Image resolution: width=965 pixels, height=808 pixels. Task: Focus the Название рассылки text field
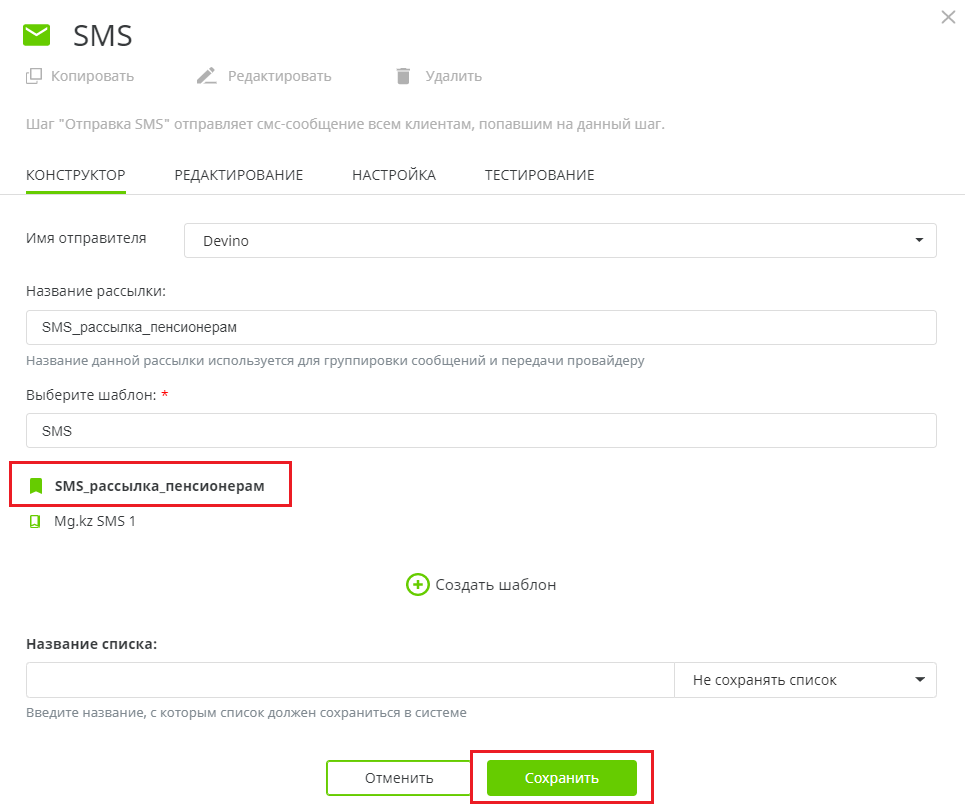coord(480,327)
